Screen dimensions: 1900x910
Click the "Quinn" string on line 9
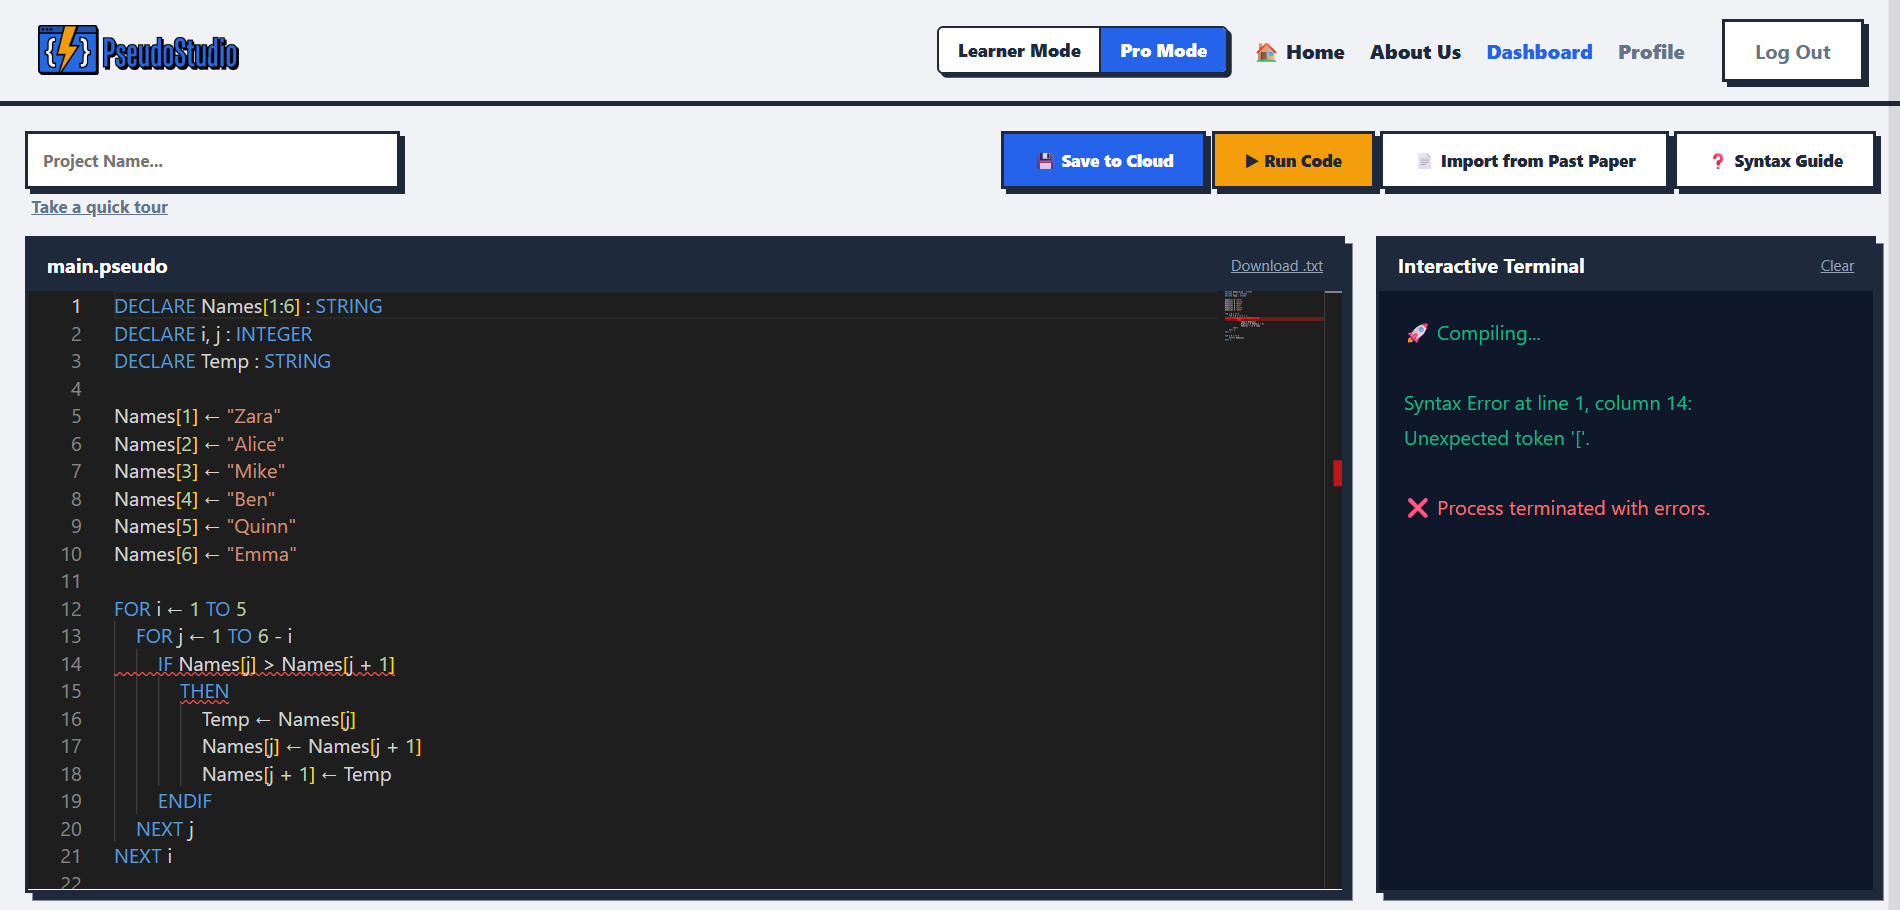pos(261,526)
